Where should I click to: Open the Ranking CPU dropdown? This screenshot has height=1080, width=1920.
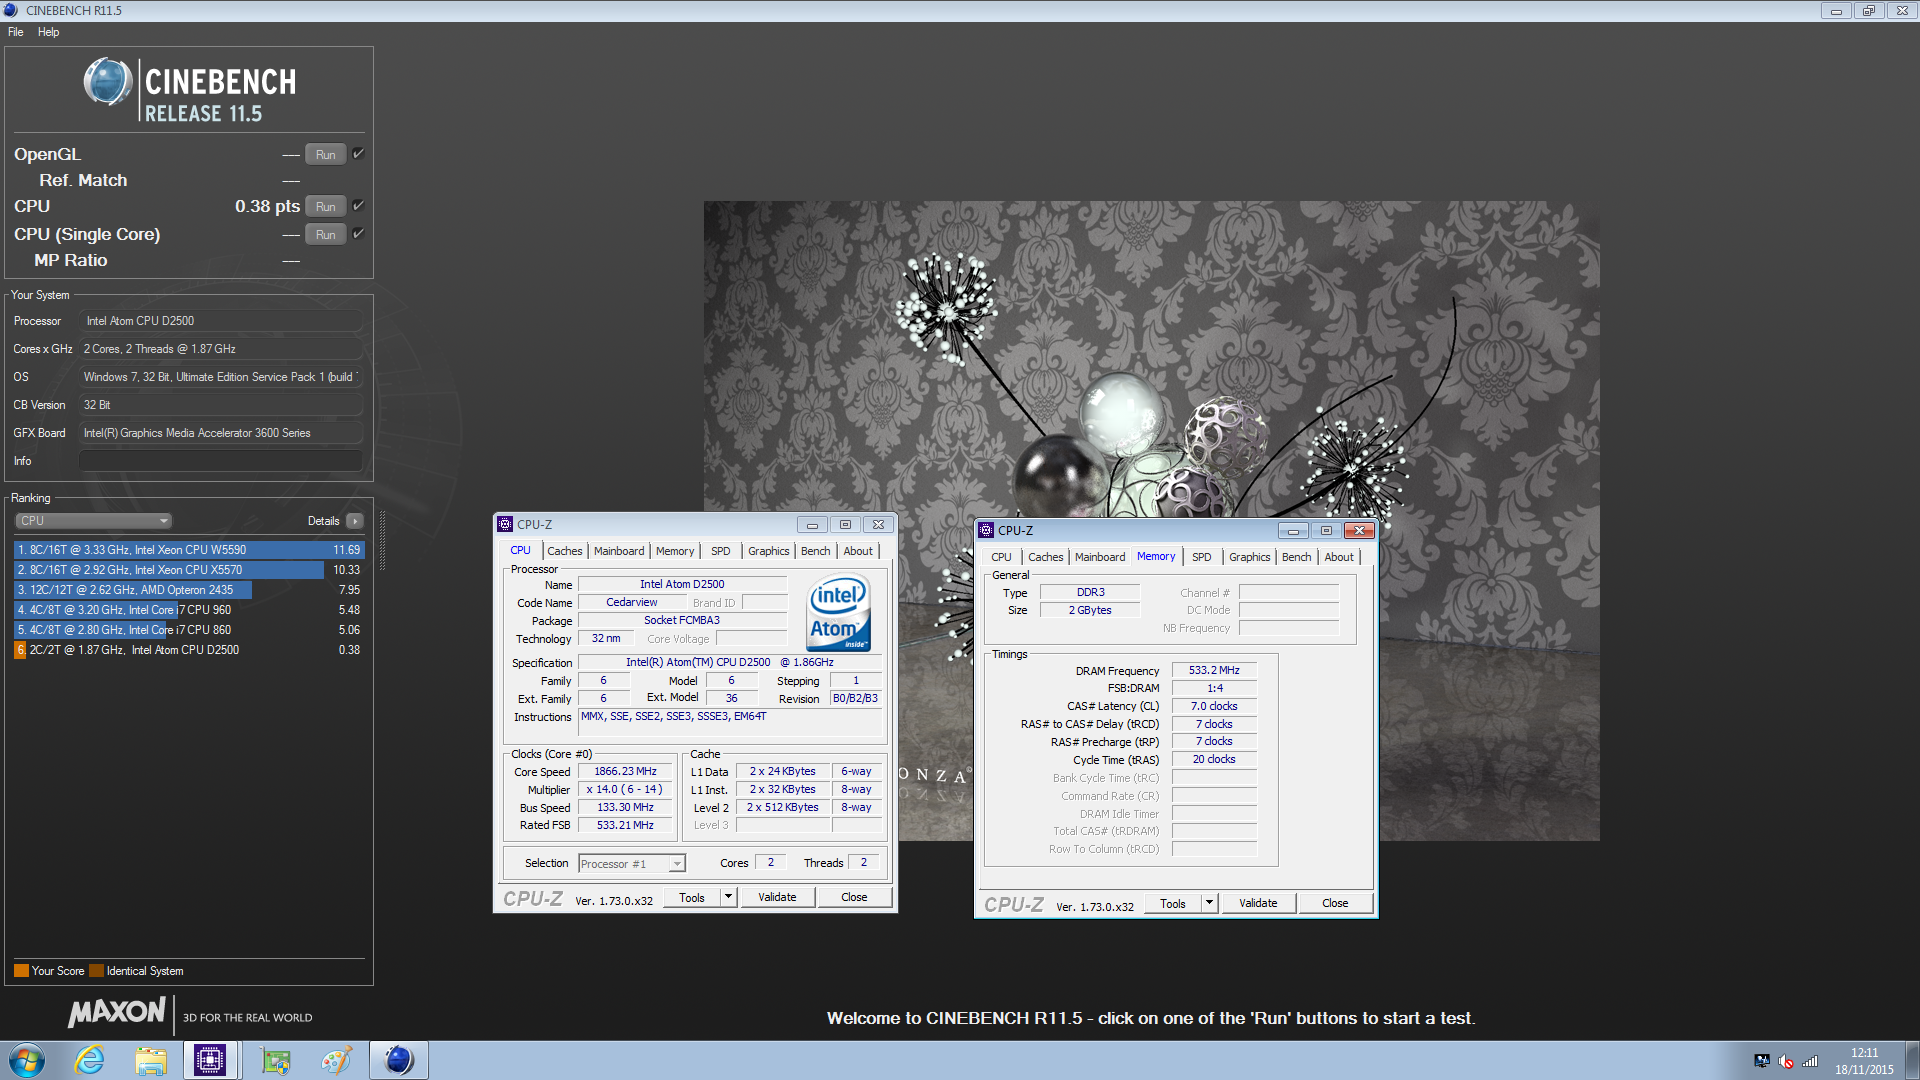point(94,521)
